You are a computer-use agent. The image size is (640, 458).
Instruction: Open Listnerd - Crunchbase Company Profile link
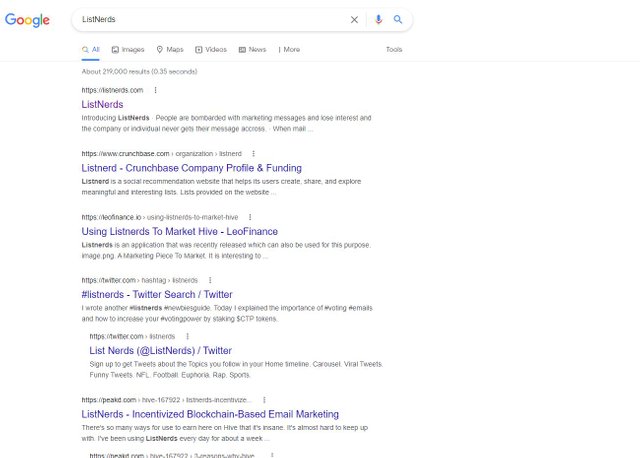point(191,168)
